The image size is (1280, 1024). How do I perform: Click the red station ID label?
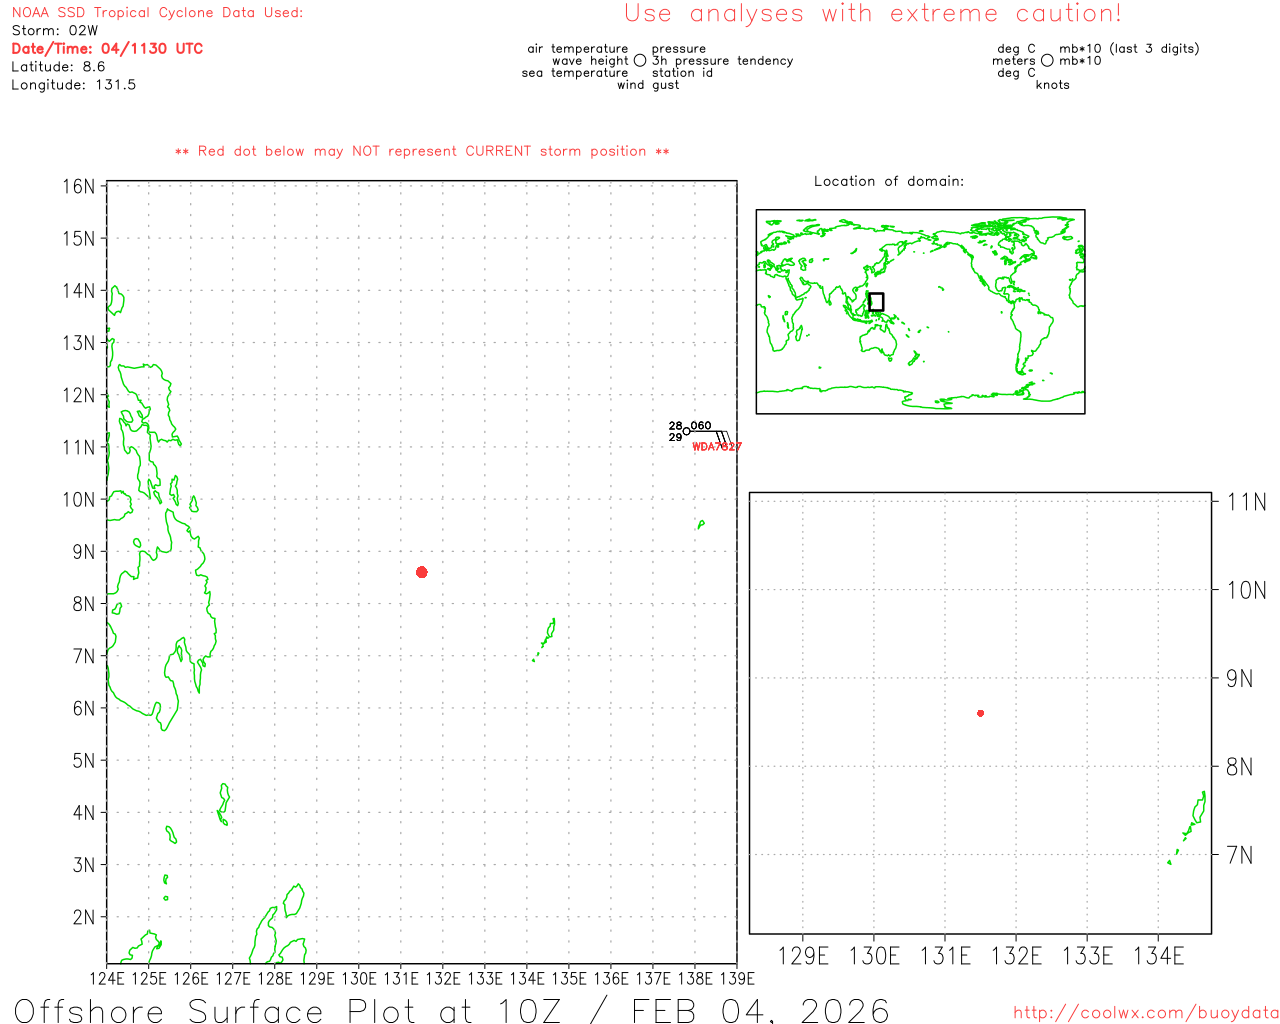click(x=716, y=447)
